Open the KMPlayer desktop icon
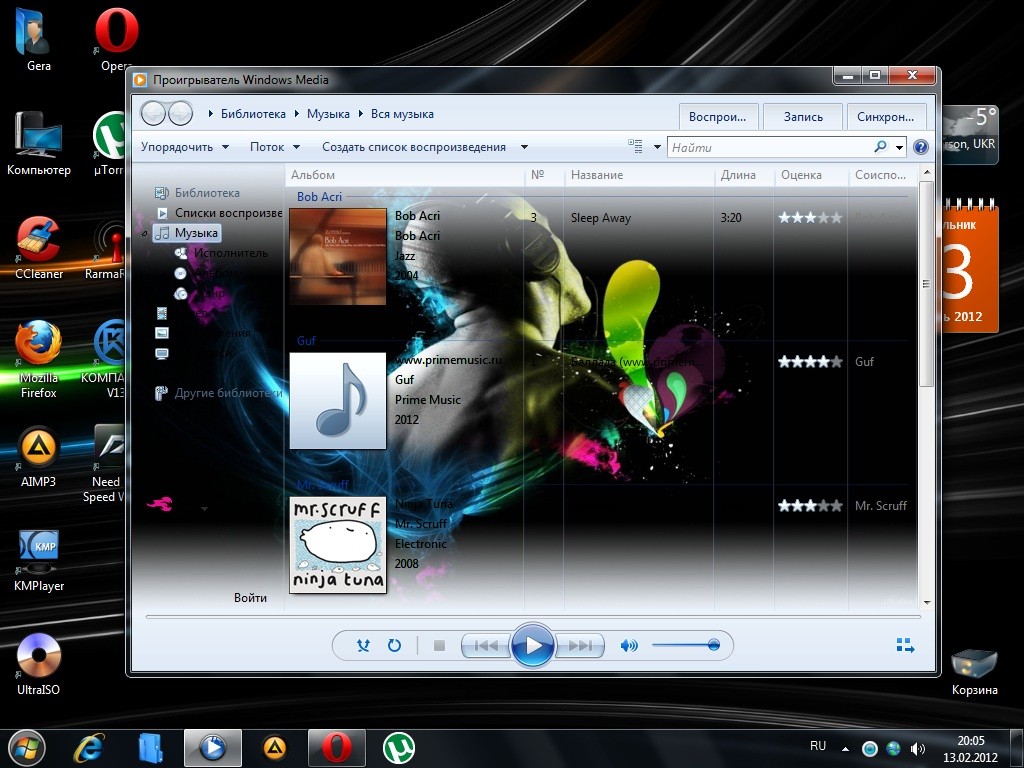 [x=39, y=560]
